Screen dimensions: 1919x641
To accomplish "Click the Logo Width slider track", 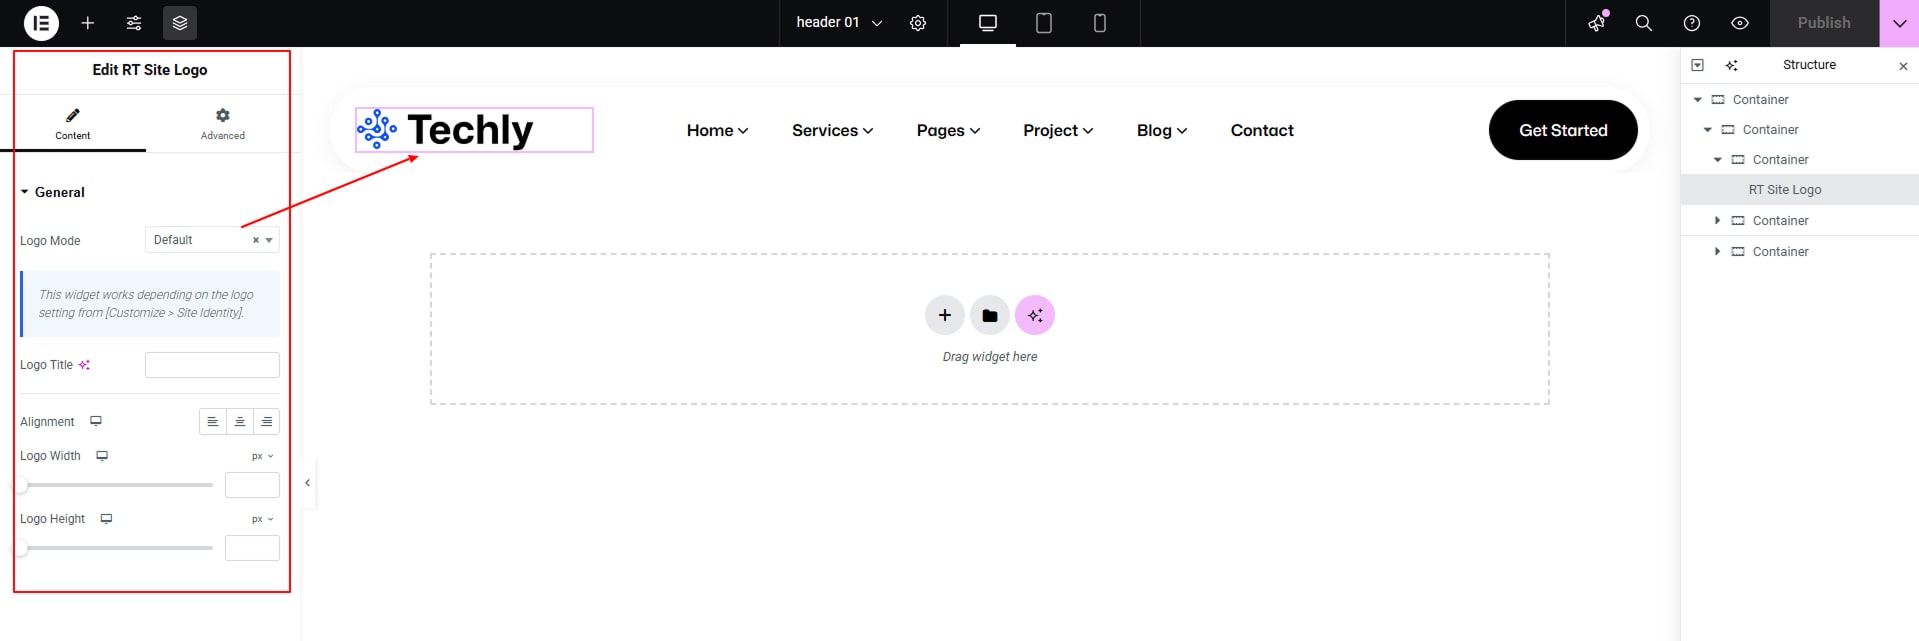I will 116,485.
